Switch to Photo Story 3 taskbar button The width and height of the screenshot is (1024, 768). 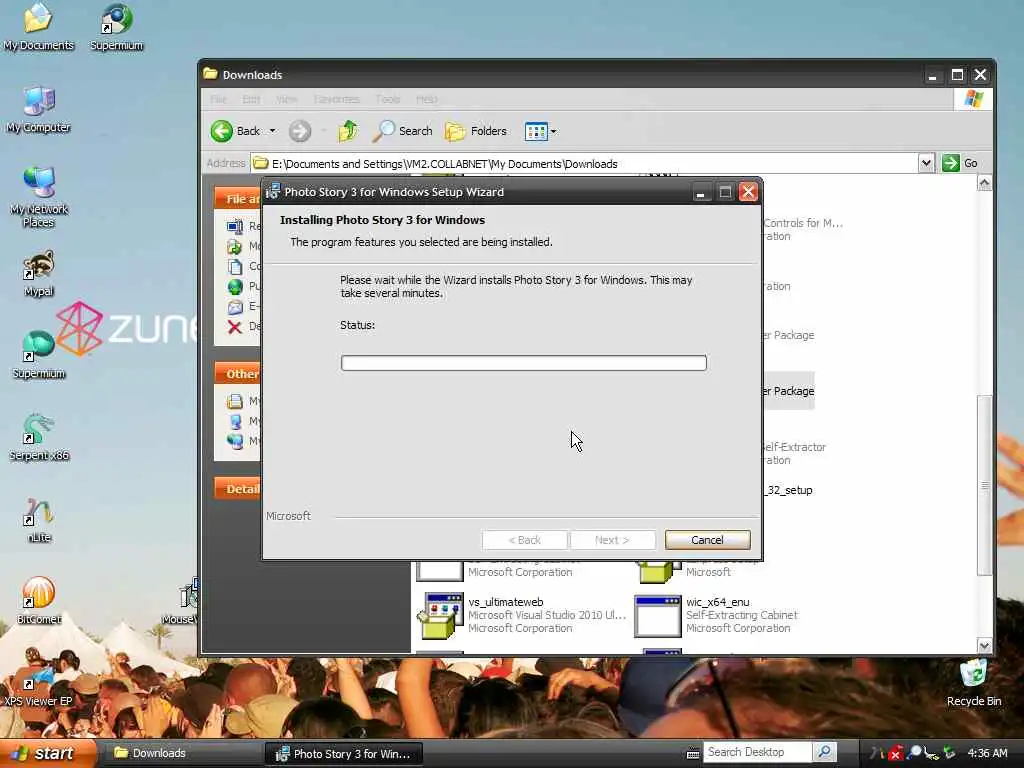[x=344, y=754]
